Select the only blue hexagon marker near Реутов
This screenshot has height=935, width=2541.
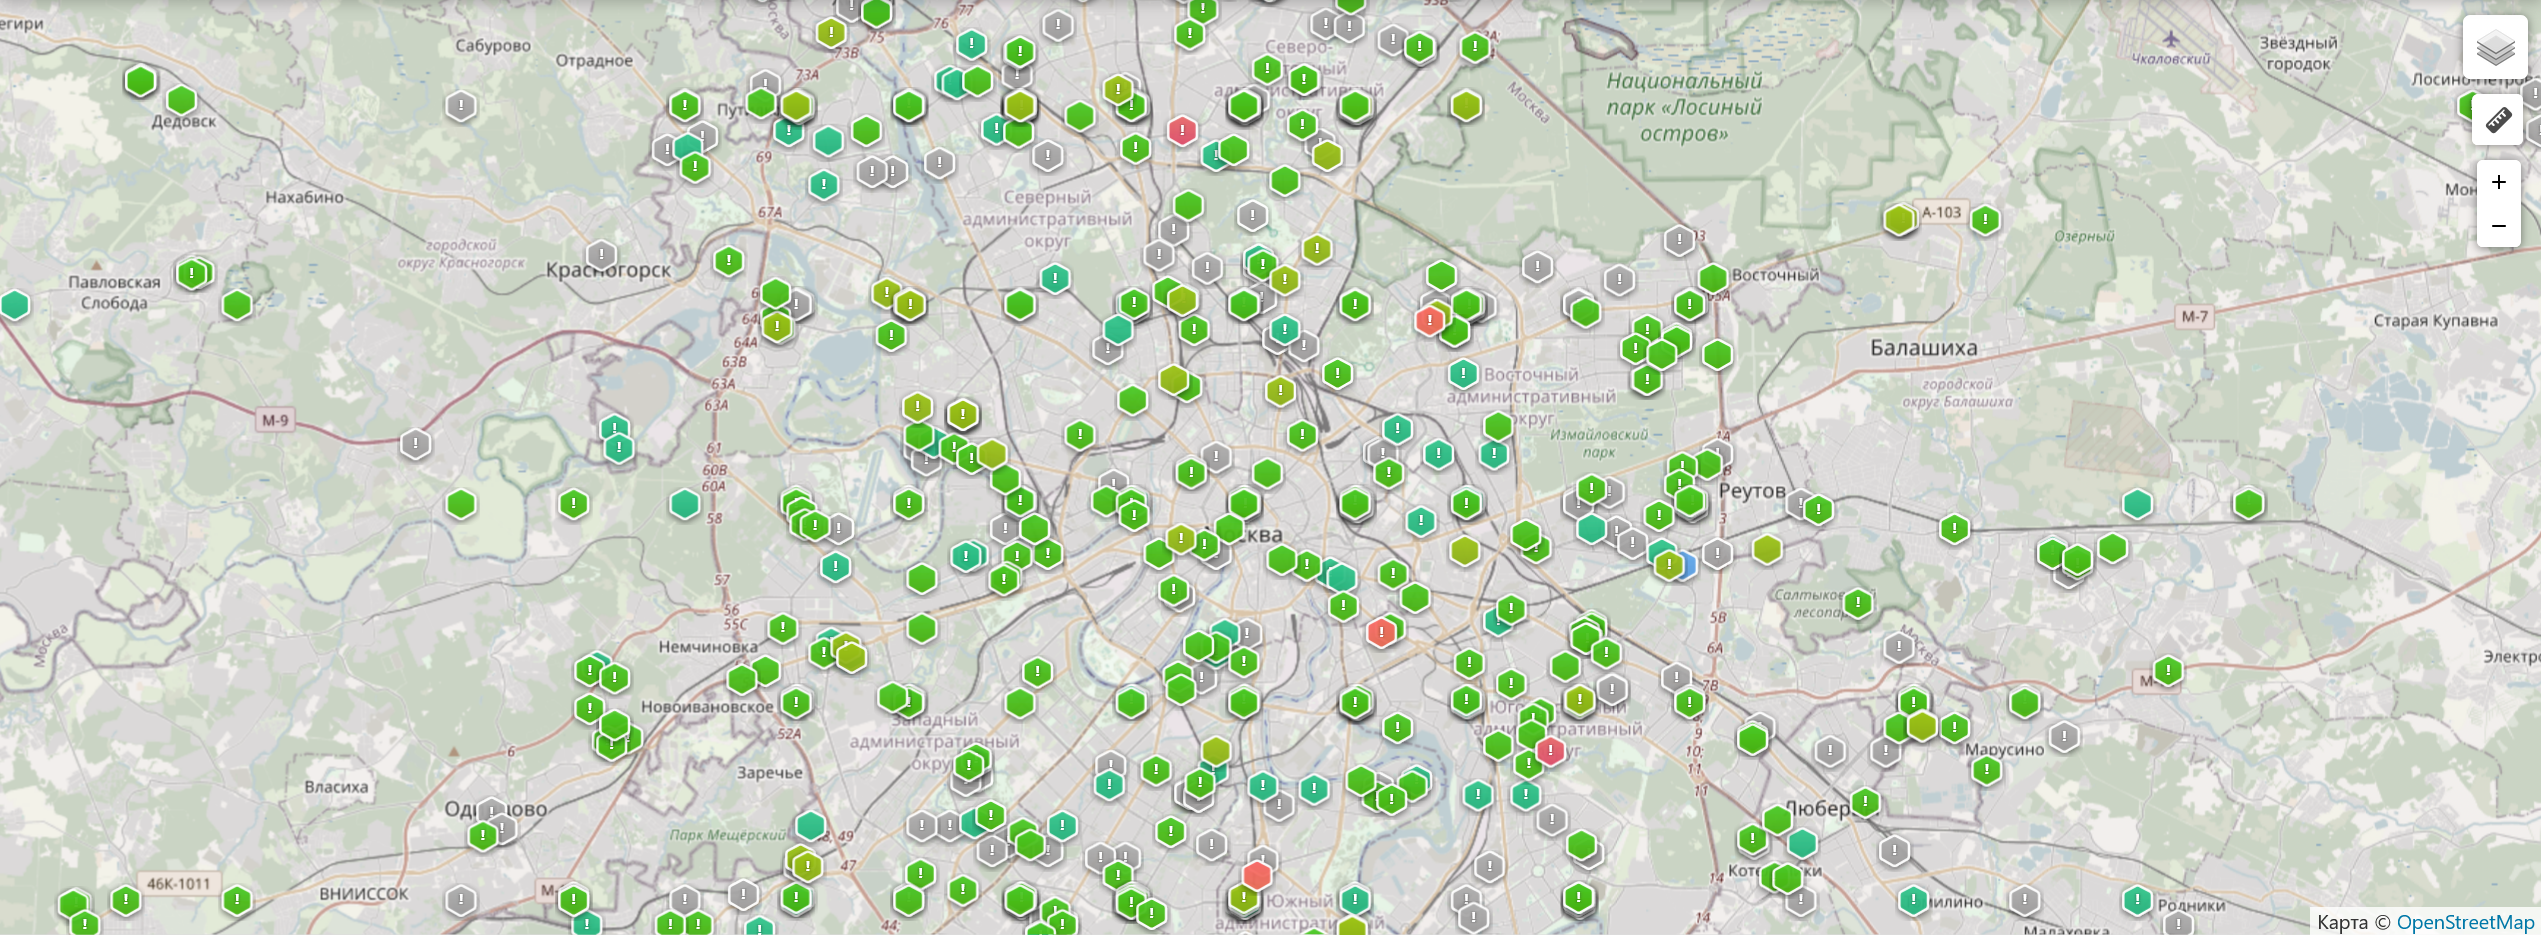click(1685, 565)
